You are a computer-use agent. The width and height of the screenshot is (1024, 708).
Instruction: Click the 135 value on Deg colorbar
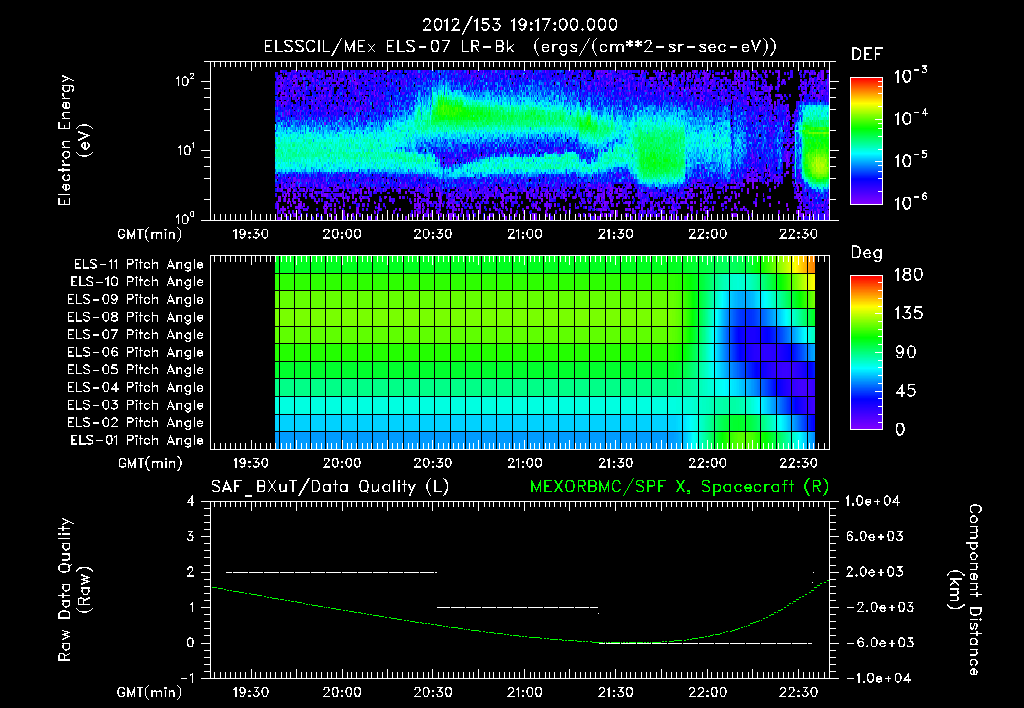[908, 314]
